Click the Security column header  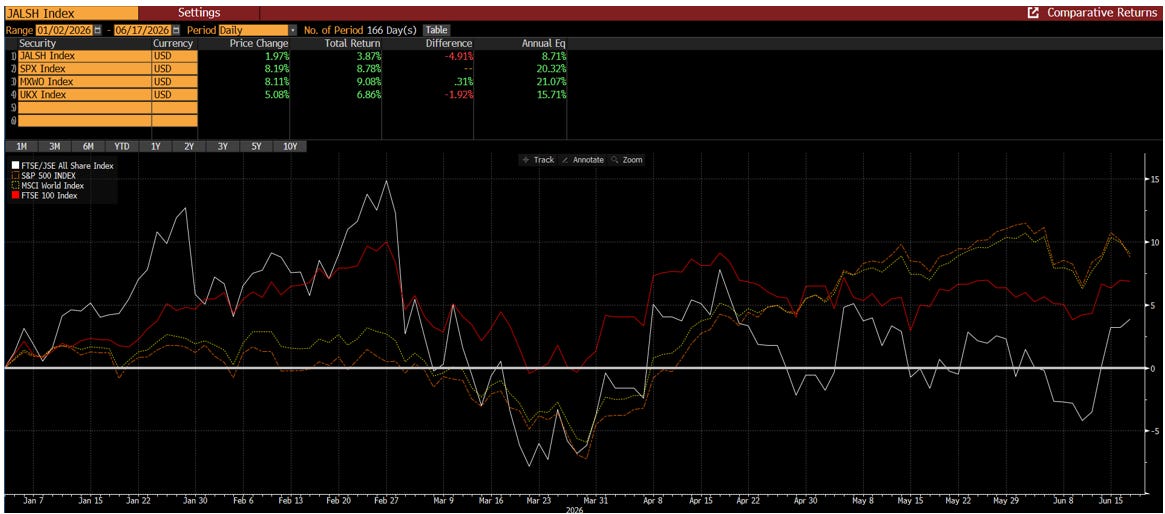tap(39, 44)
